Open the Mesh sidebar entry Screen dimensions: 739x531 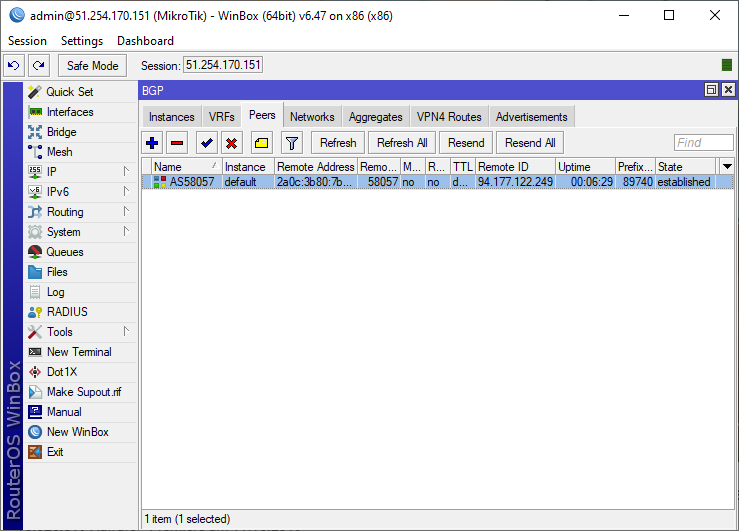[80, 152]
